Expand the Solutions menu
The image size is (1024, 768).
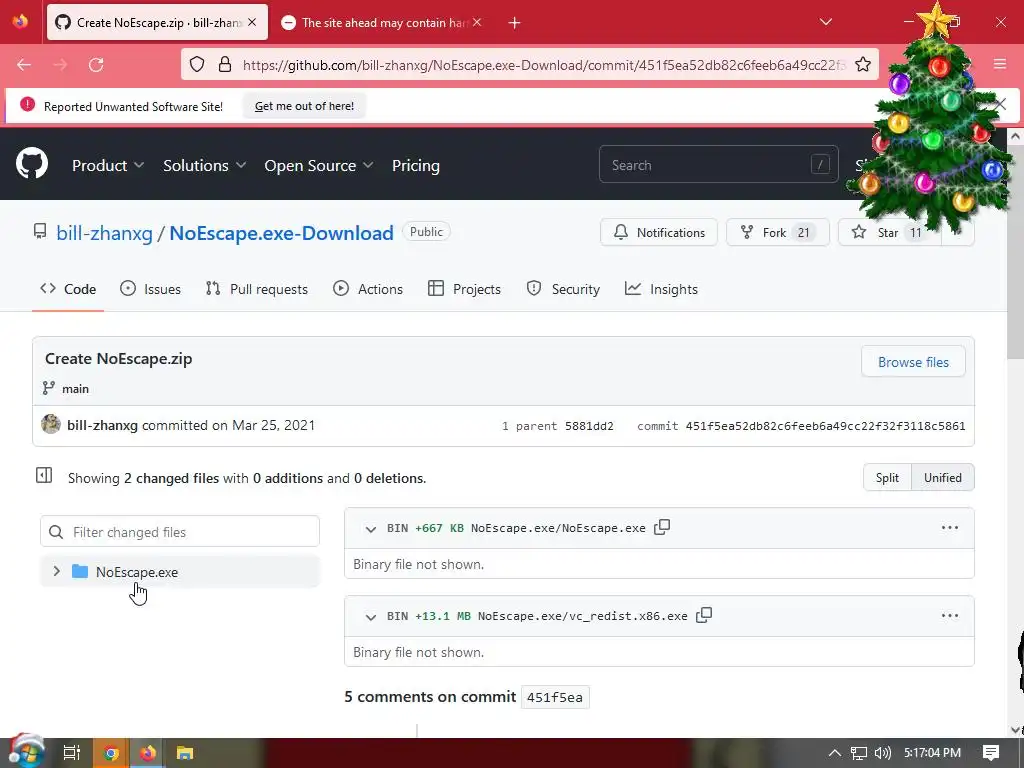click(x=204, y=165)
